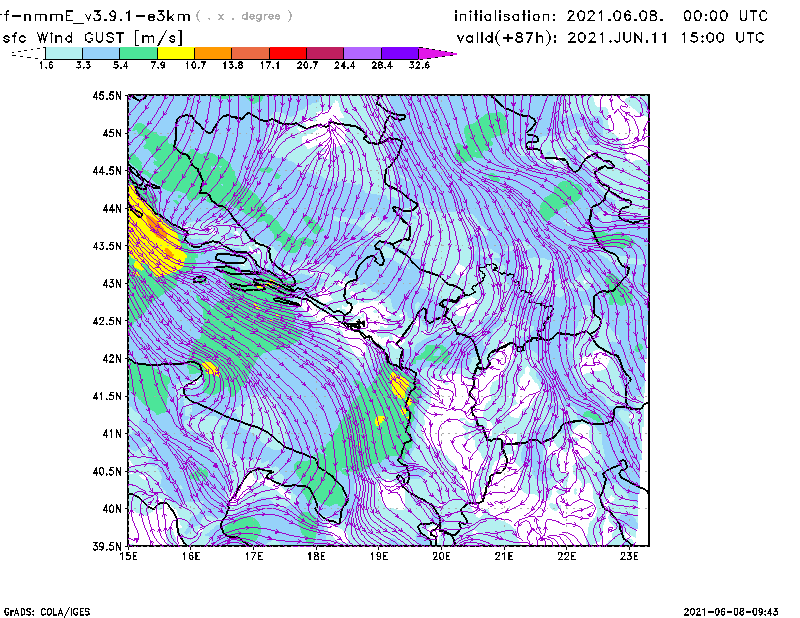Click longitude label 22E
The image size is (800, 618).
(567, 556)
